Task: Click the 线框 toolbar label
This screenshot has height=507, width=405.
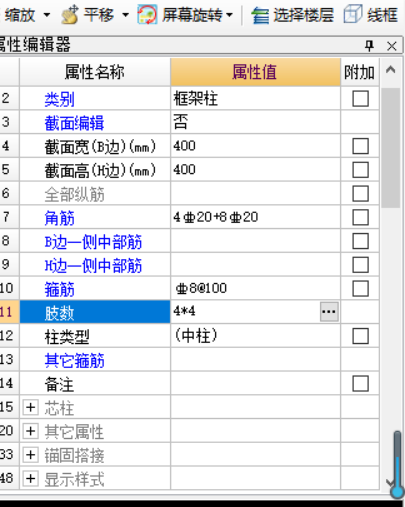Action: click(382, 15)
